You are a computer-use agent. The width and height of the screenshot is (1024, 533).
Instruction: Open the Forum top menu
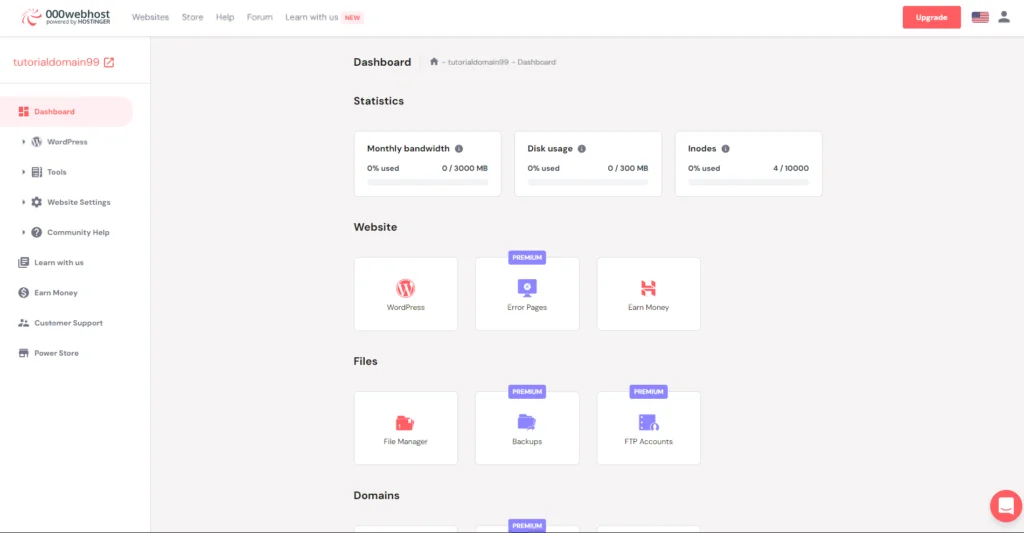pos(259,17)
